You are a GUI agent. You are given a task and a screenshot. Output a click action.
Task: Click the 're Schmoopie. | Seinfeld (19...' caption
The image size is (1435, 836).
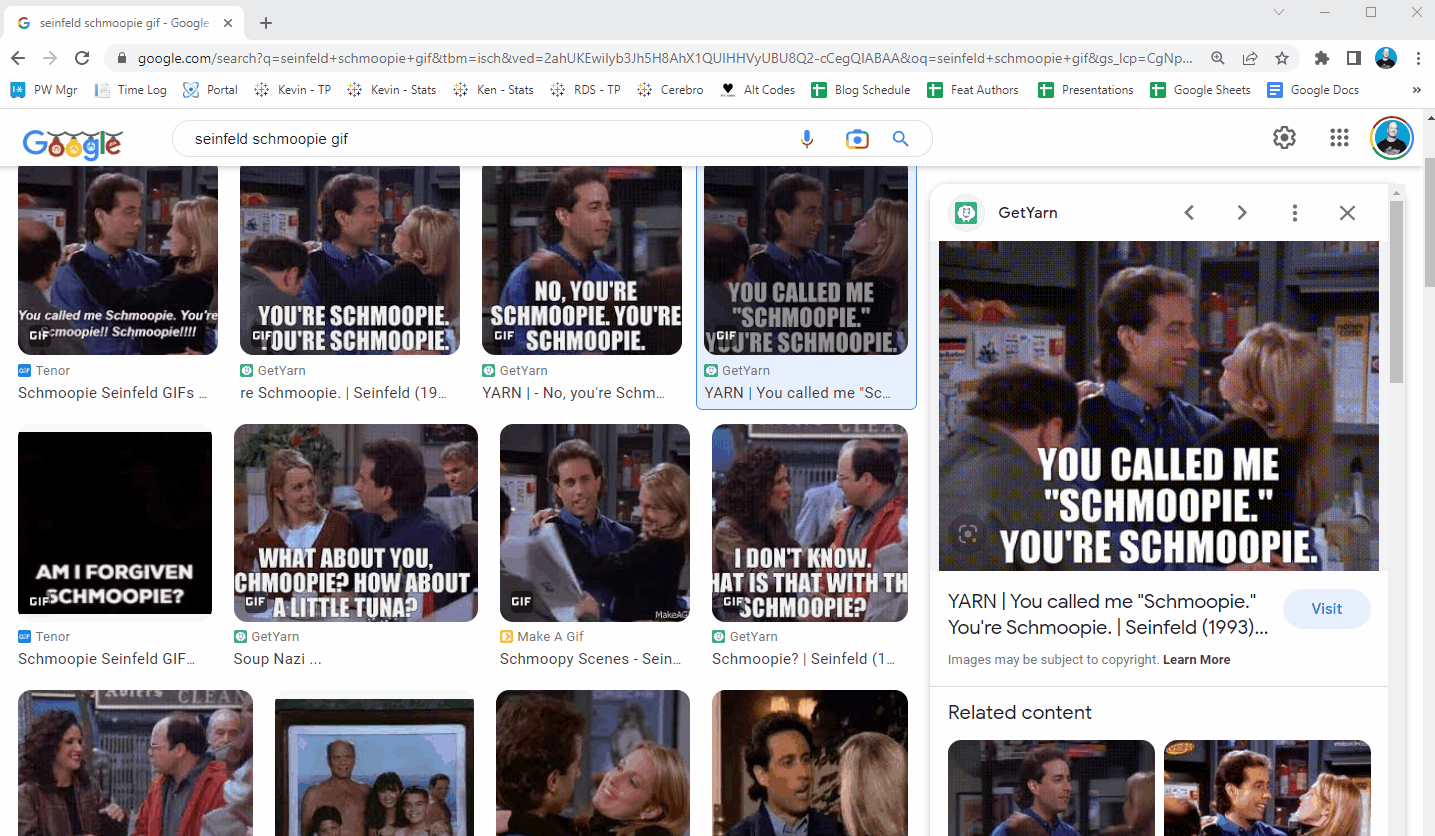tap(343, 393)
